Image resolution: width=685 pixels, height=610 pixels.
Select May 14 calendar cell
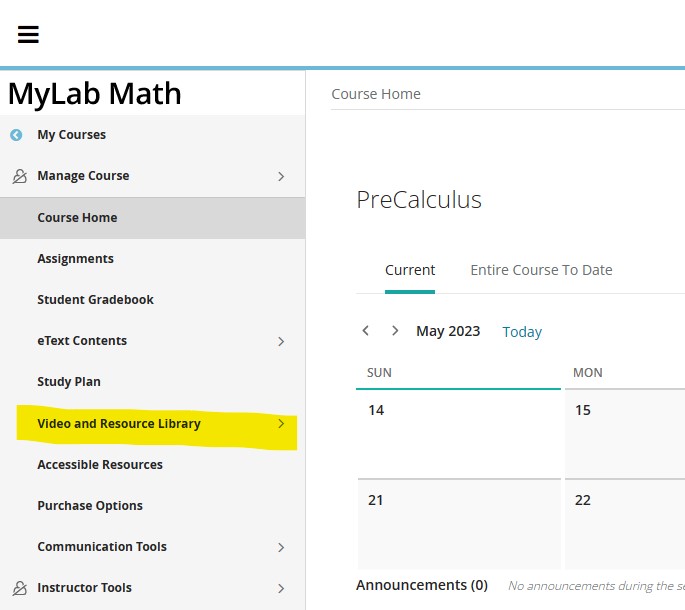pos(458,433)
